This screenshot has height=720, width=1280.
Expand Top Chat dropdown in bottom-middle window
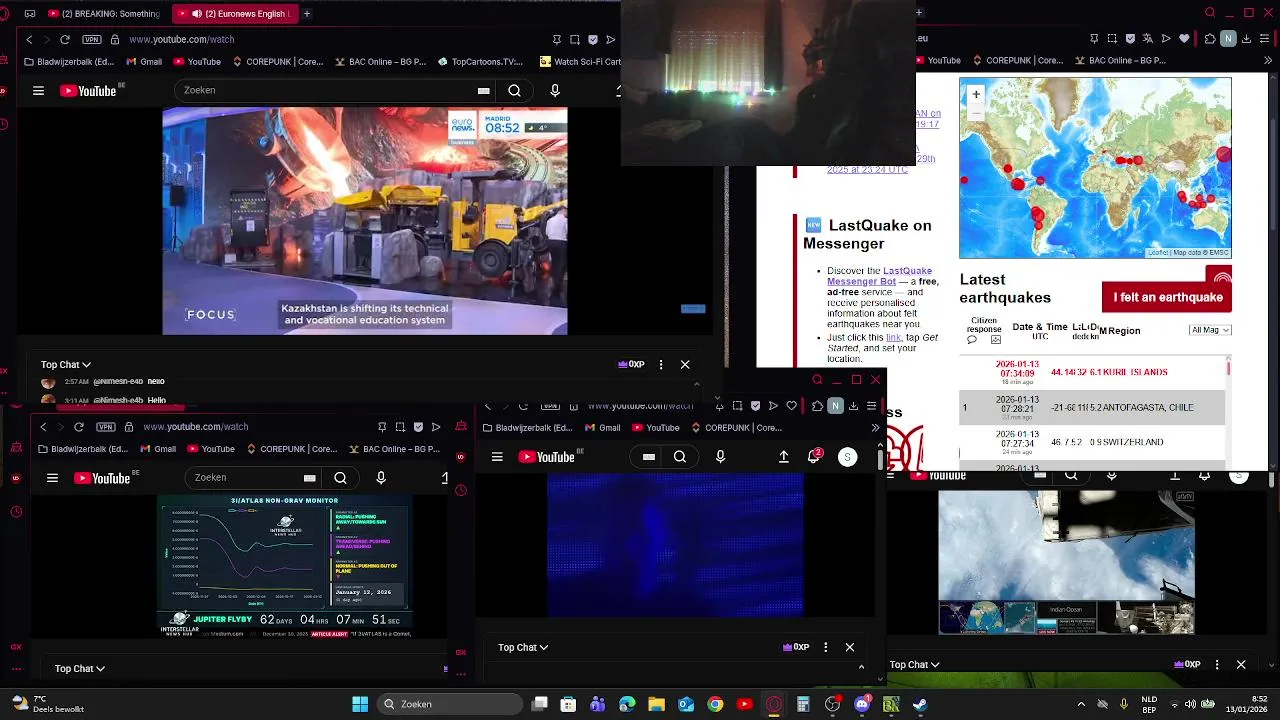pos(523,648)
